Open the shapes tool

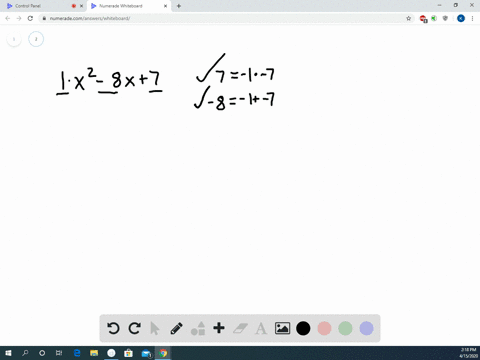click(x=198, y=328)
